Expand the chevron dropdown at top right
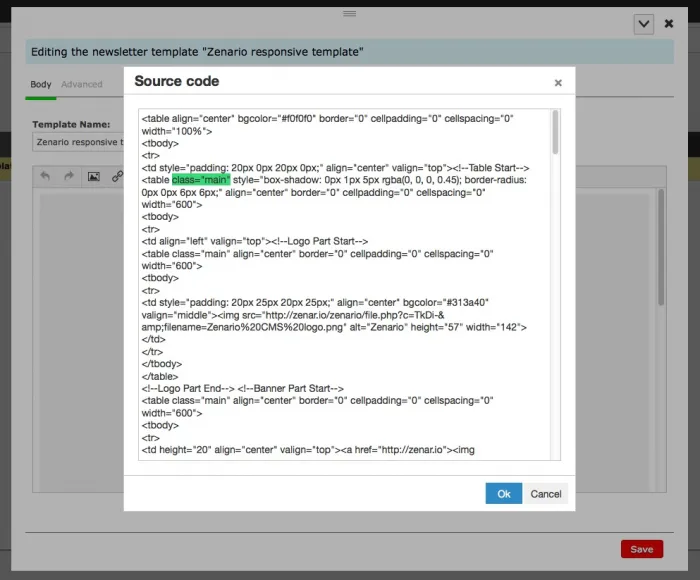The height and width of the screenshot is (580, 700). pyautogui.click(x=644, y=24)
